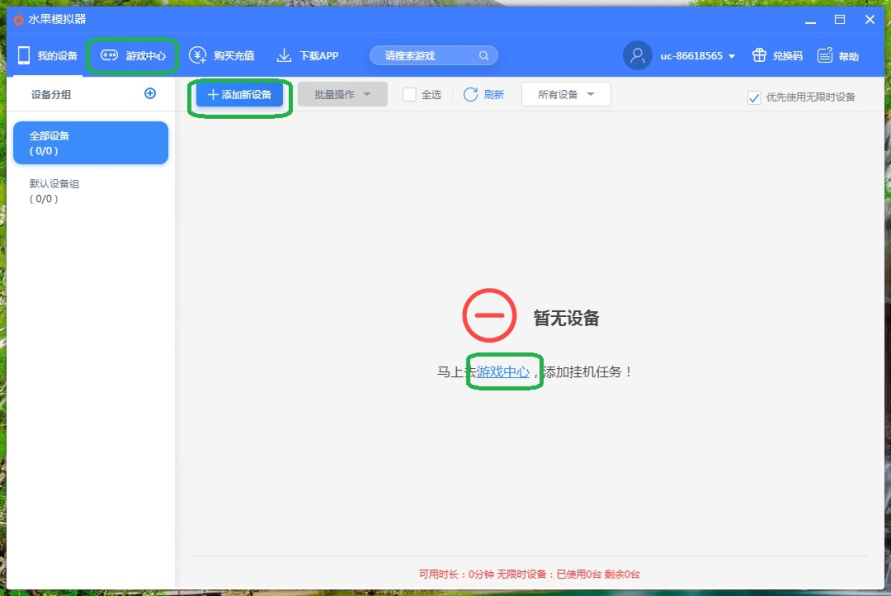The width and height of the screenshot is (891, 596).
Task: Check the 全选 checkbox
Action: pos(409,94)
